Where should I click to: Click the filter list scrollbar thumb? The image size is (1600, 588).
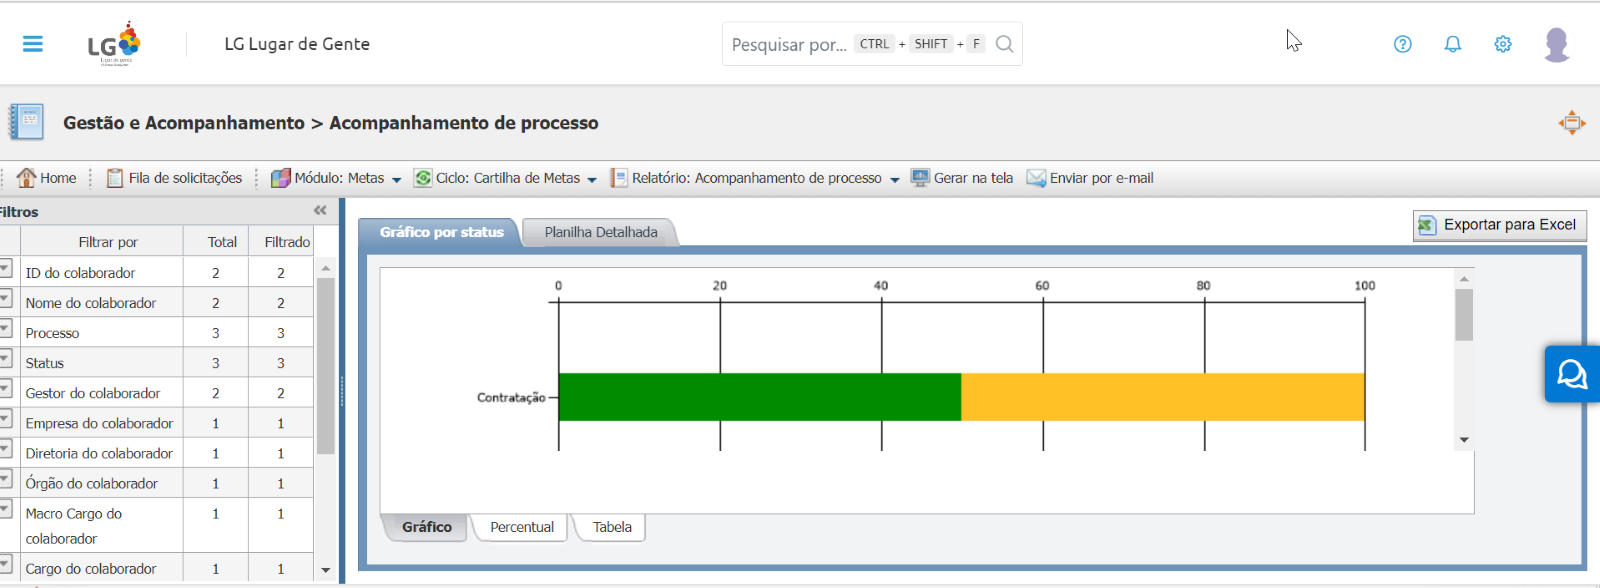pos(325,366)
